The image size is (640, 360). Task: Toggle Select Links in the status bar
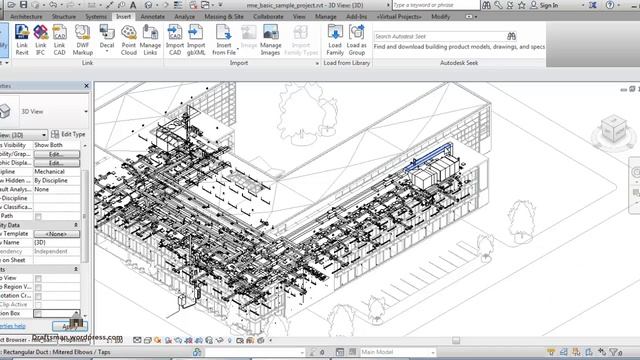[x=551, y=352]
